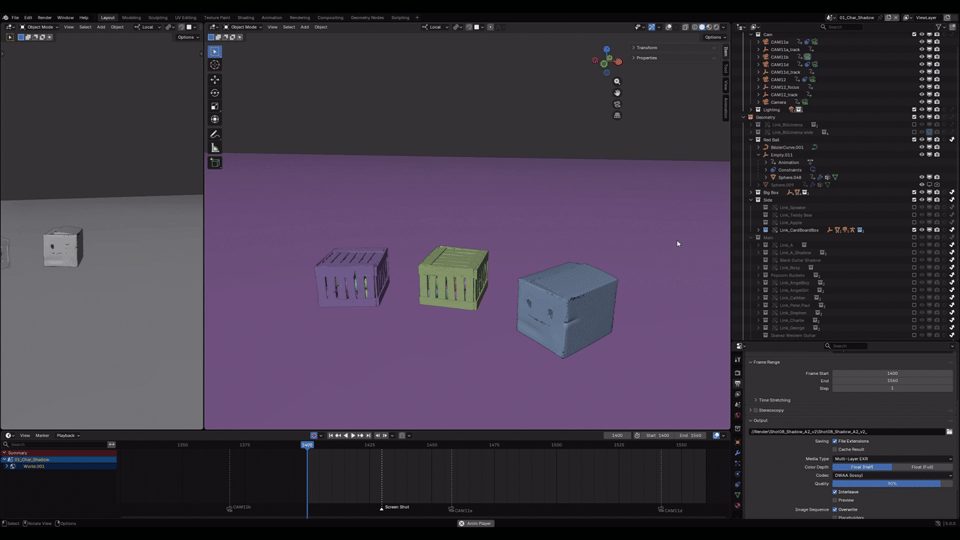Switch to the Shading workspace tab
The height and width of the screenshot is (540, 960).
point(246,18)
